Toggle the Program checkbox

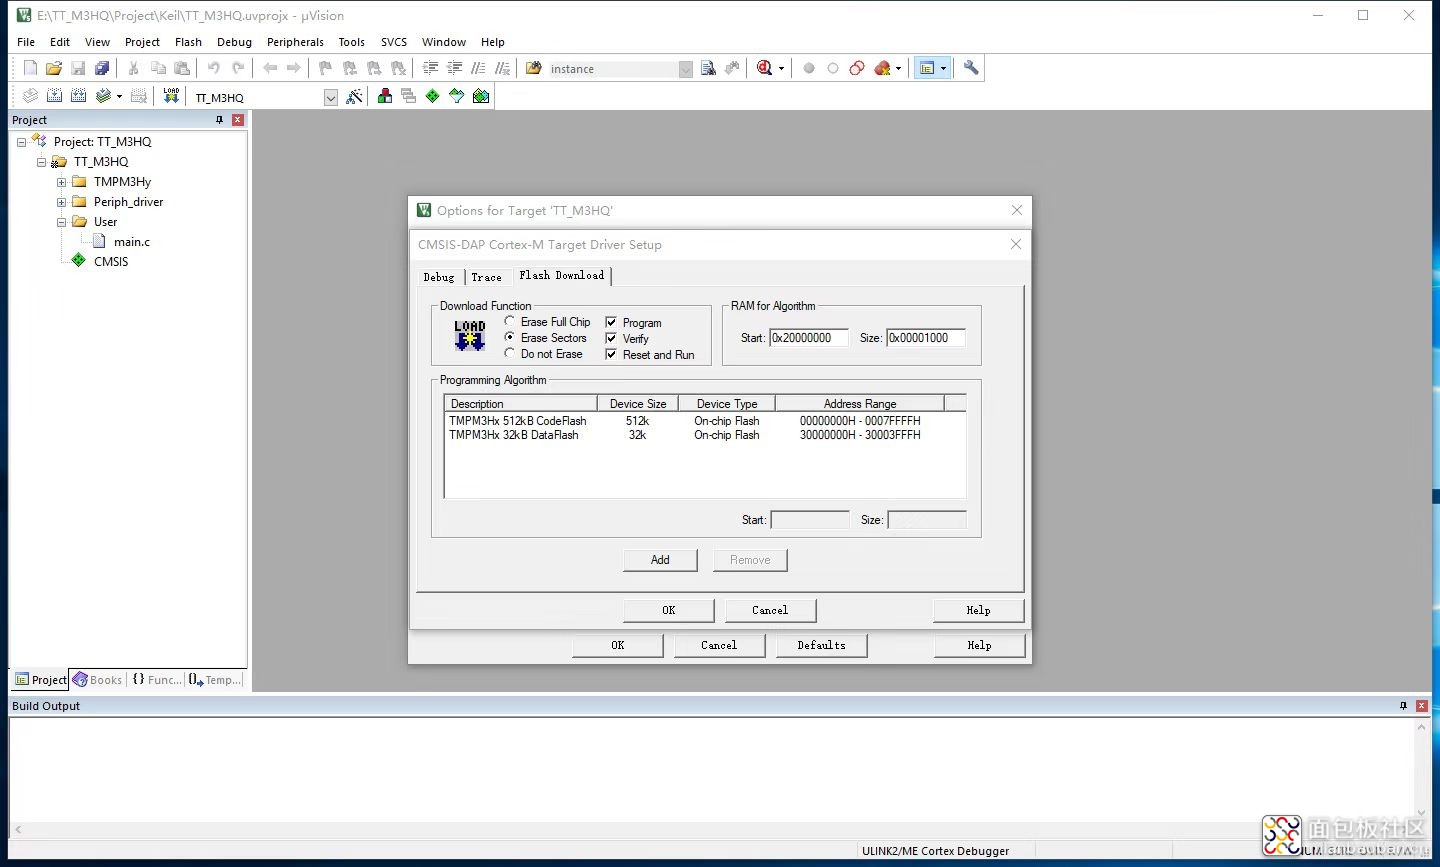611,322
